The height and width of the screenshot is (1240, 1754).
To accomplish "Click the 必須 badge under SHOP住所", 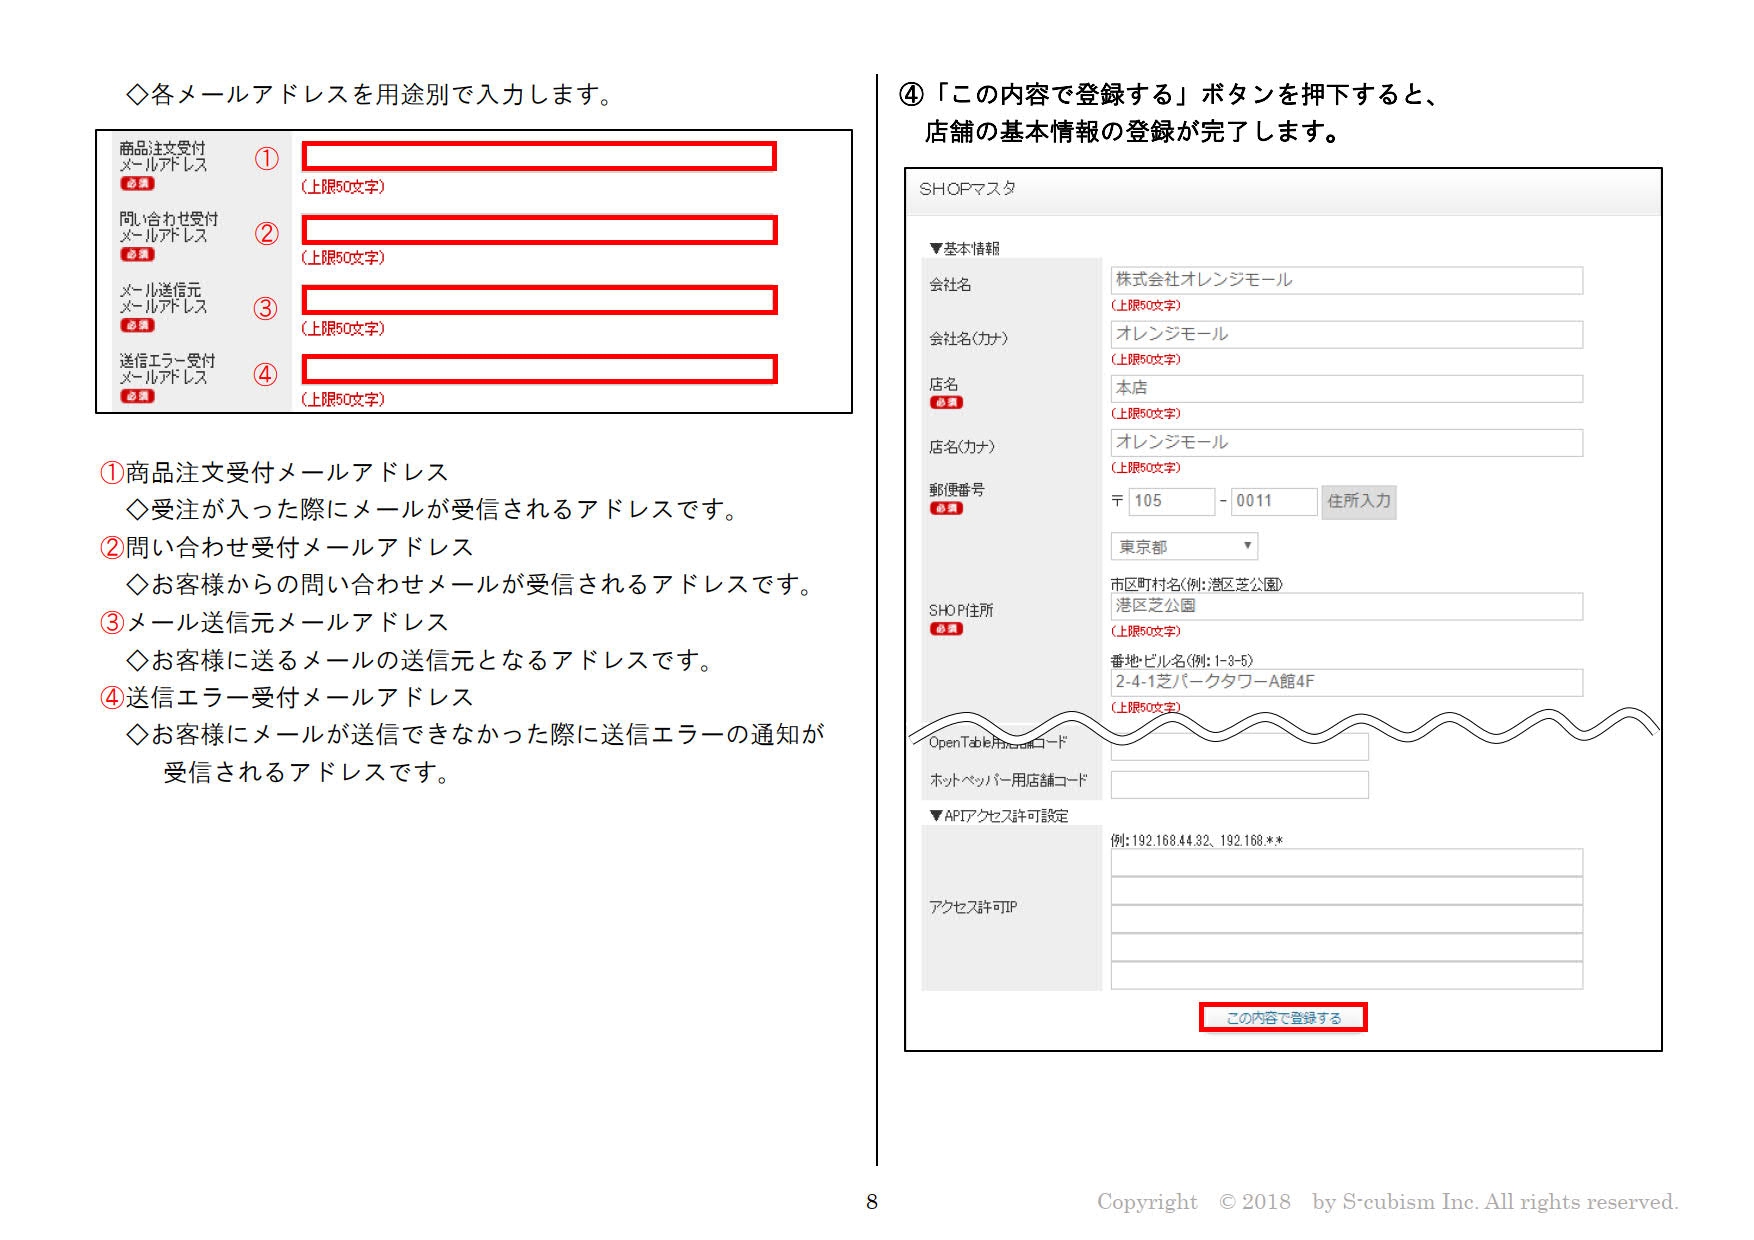I will pyautogui.click(x=946, y=629).
